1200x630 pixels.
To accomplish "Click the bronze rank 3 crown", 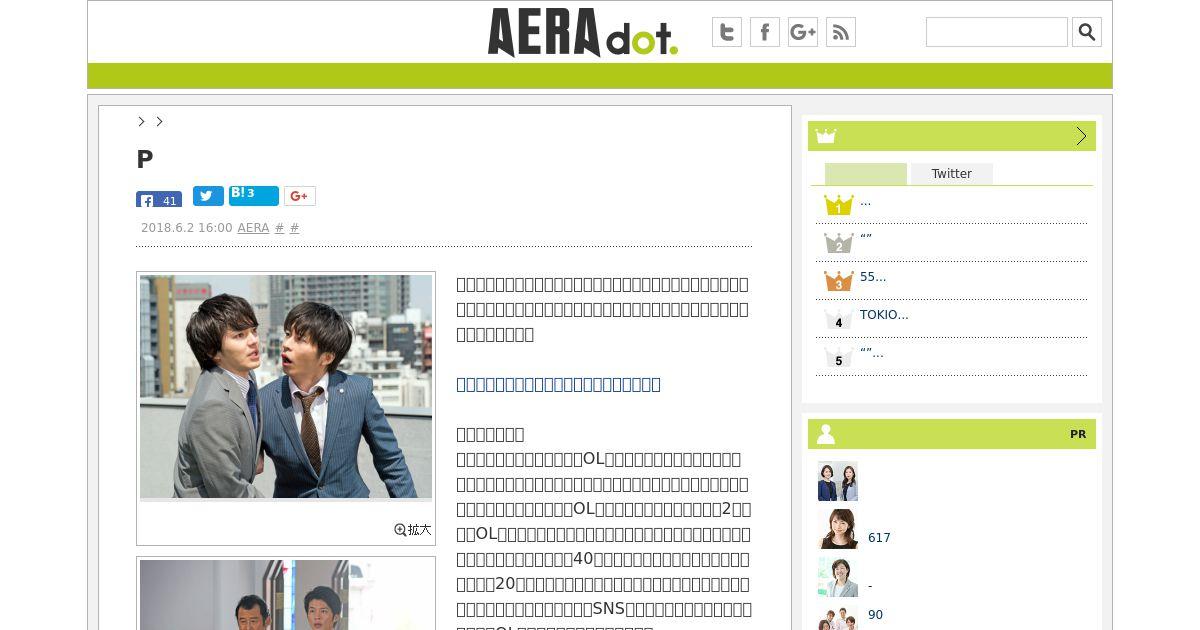I will tap(838, 281).
